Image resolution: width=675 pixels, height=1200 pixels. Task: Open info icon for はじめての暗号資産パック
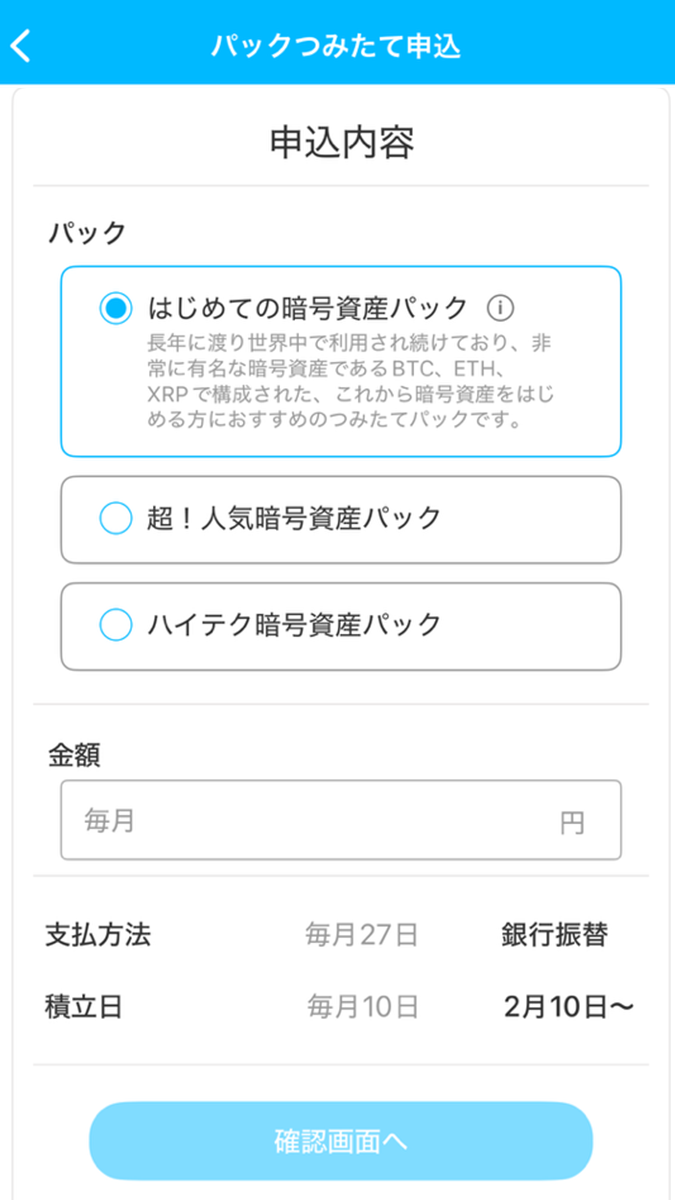[x=499, y=306]
